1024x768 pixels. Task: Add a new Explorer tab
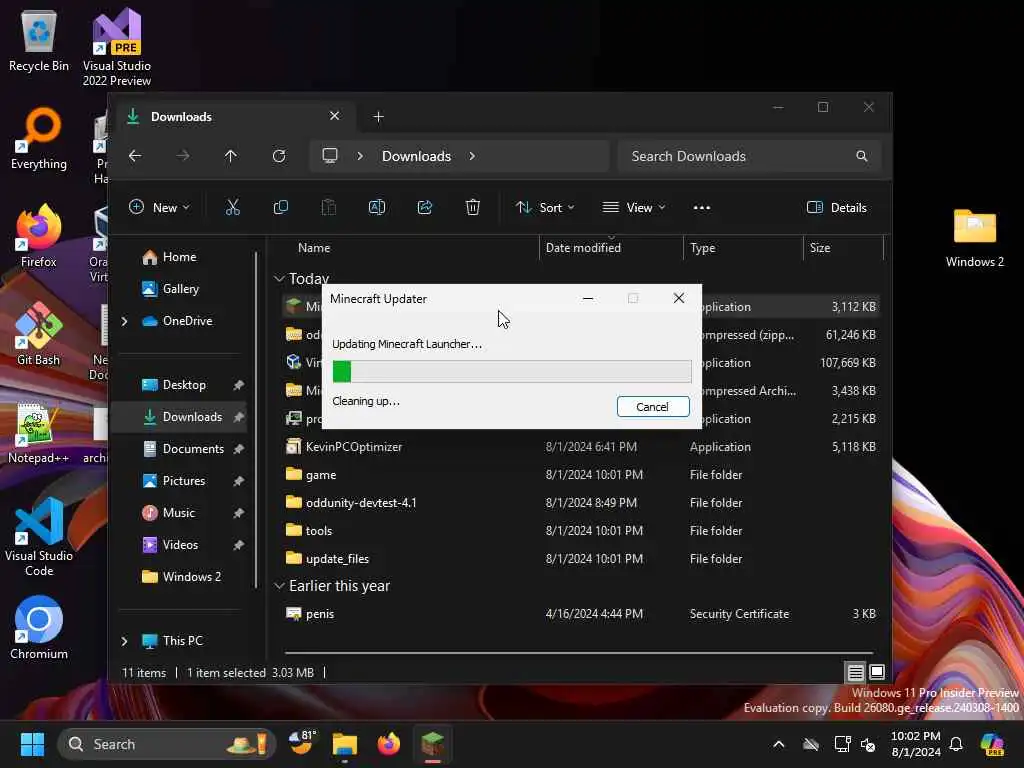tap(378, 117)
